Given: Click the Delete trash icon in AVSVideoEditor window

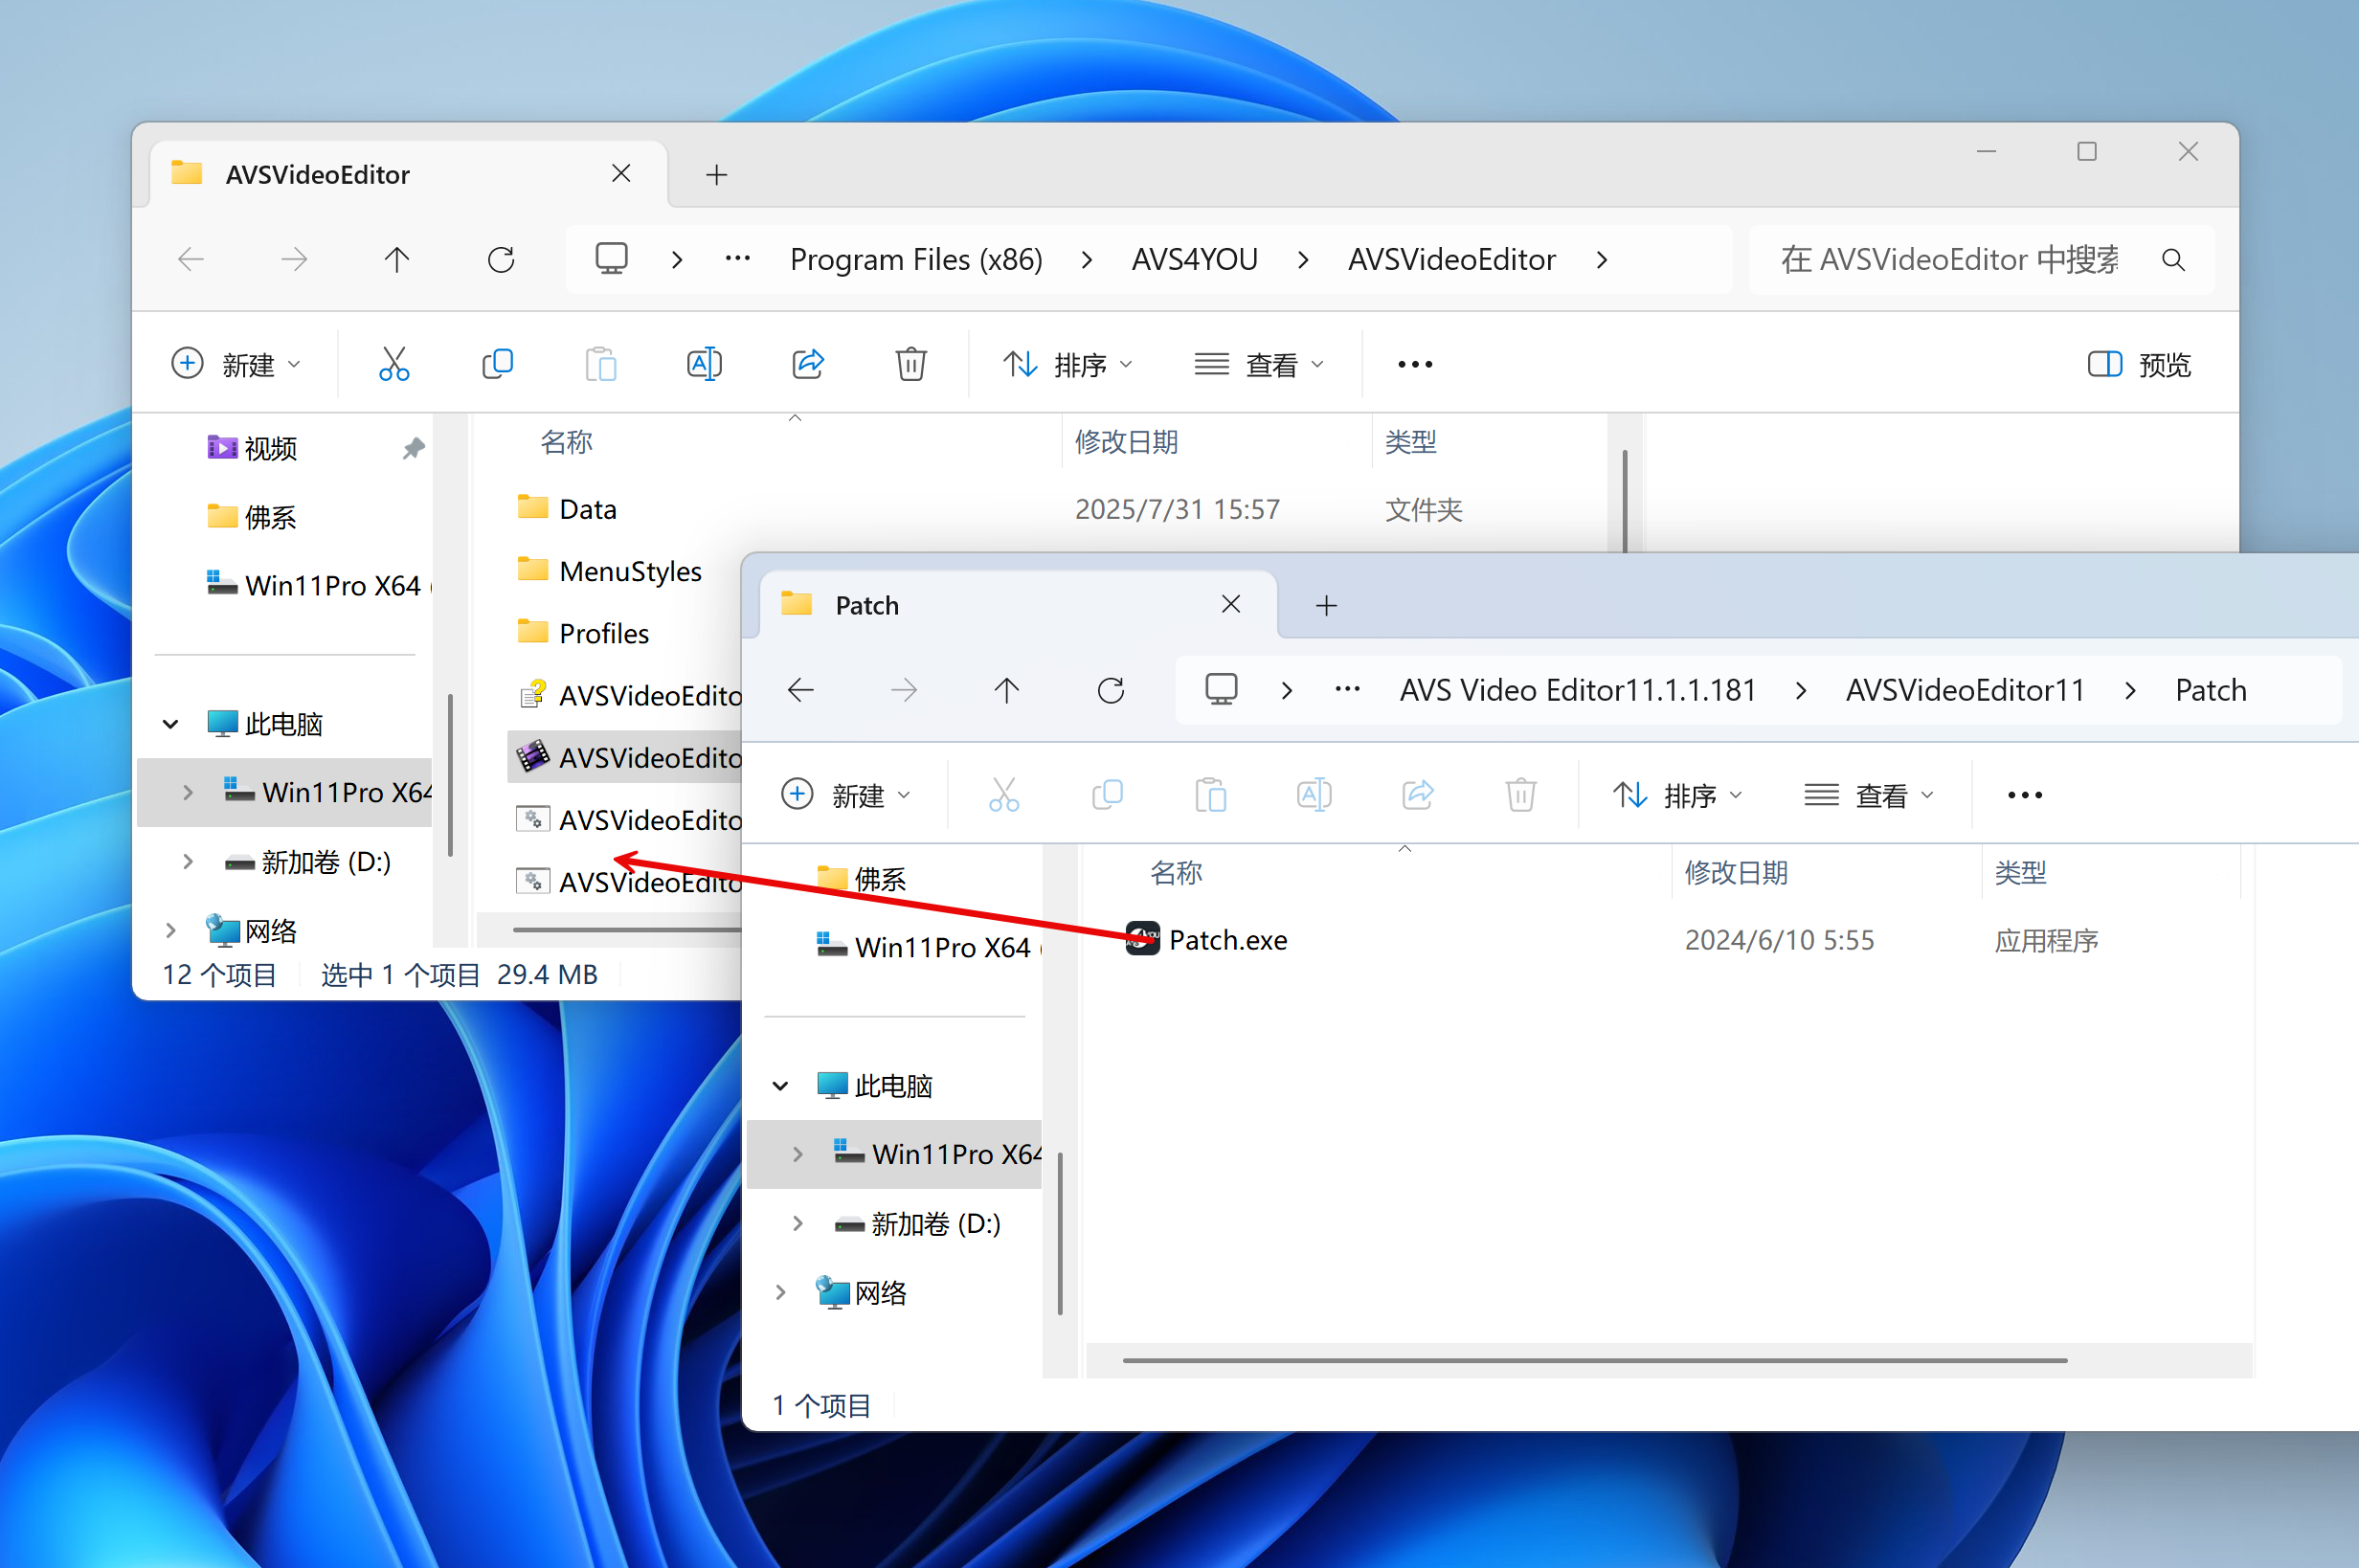Looking at the screenshot, I should (x=910, y=364).
